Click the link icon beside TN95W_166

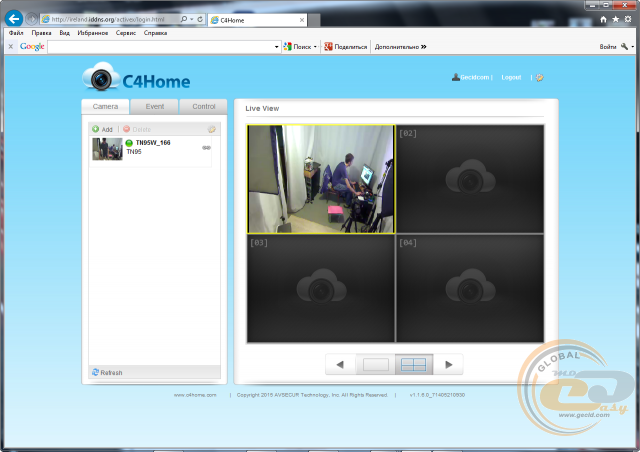(206, 148)
